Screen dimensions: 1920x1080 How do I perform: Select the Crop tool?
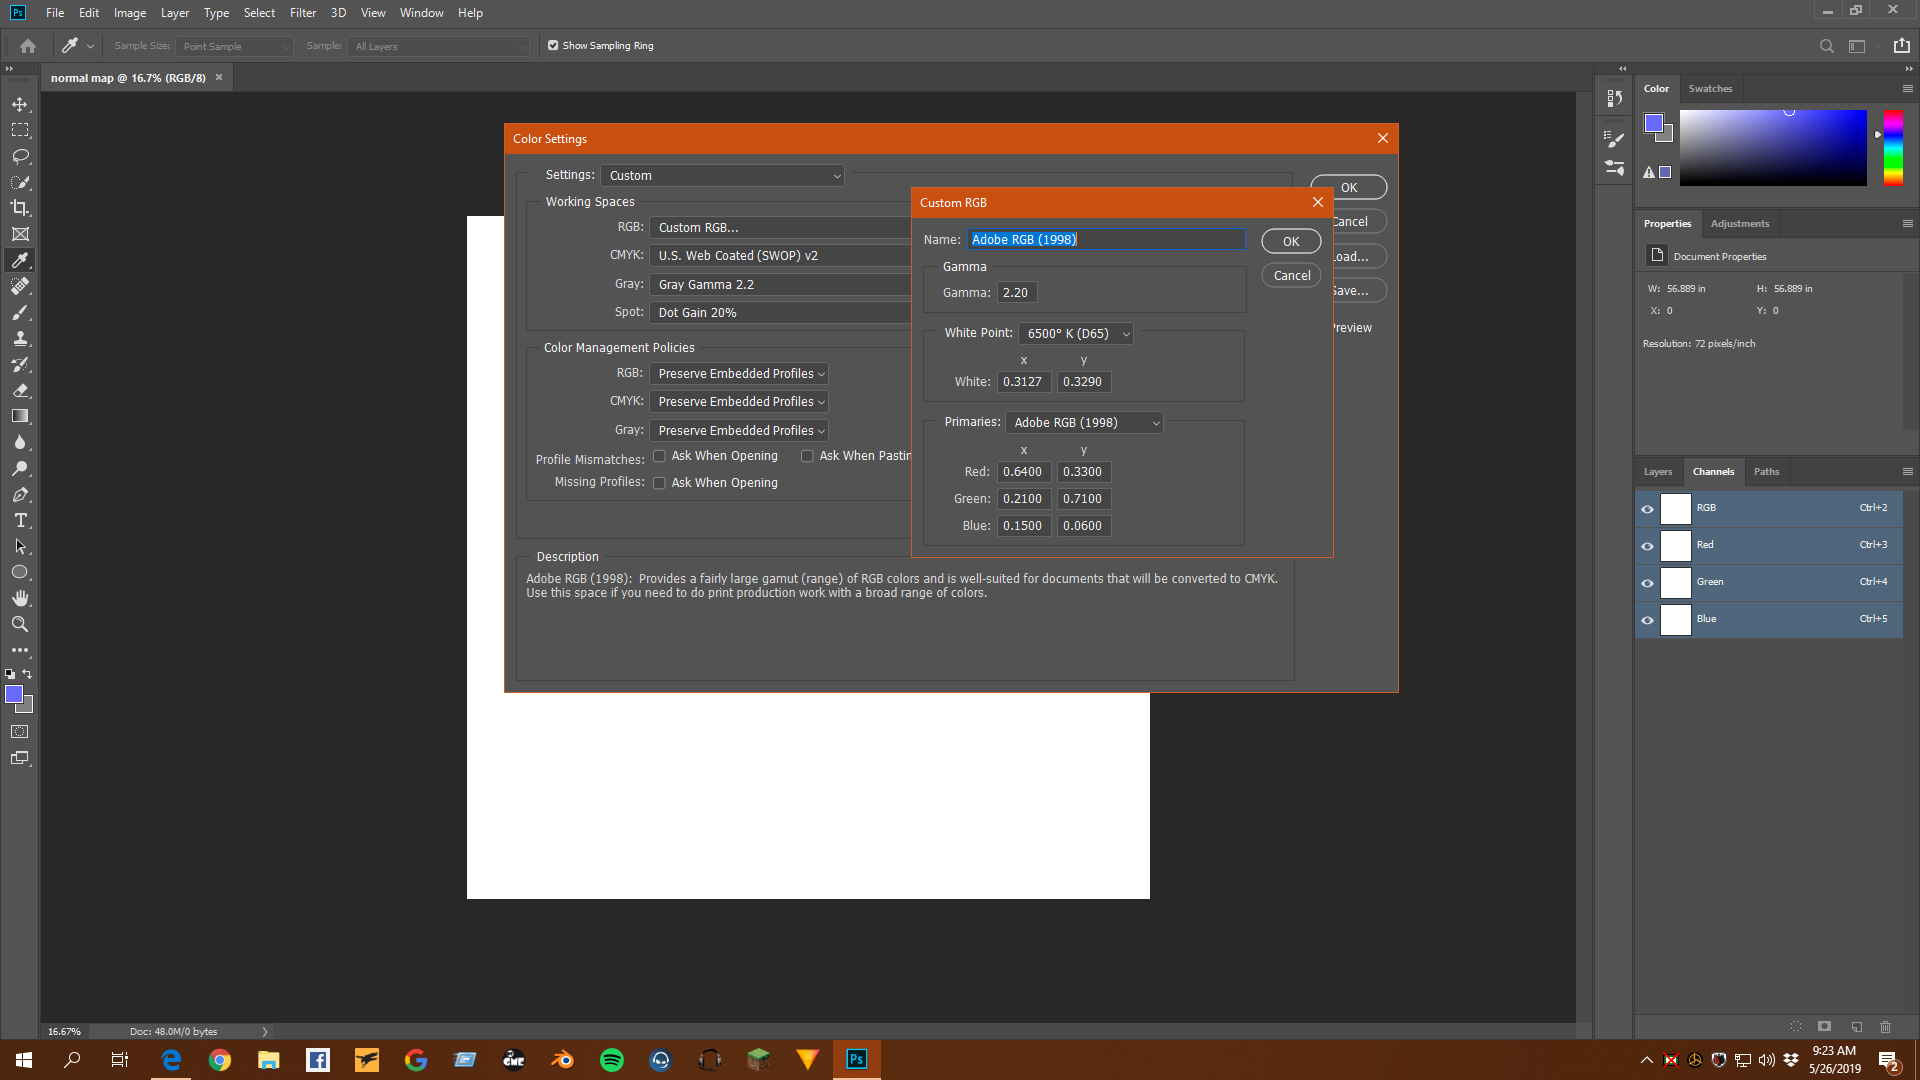(20, 208)
